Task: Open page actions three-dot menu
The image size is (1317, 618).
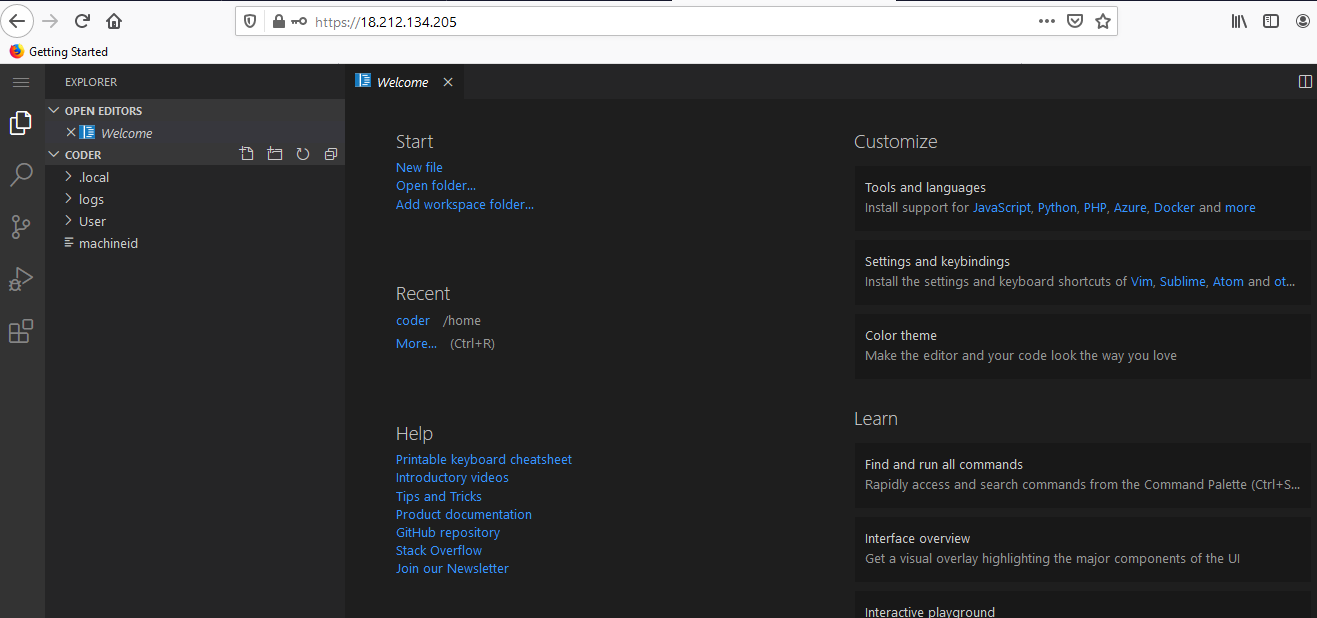Action: (x=1047, y=21)
